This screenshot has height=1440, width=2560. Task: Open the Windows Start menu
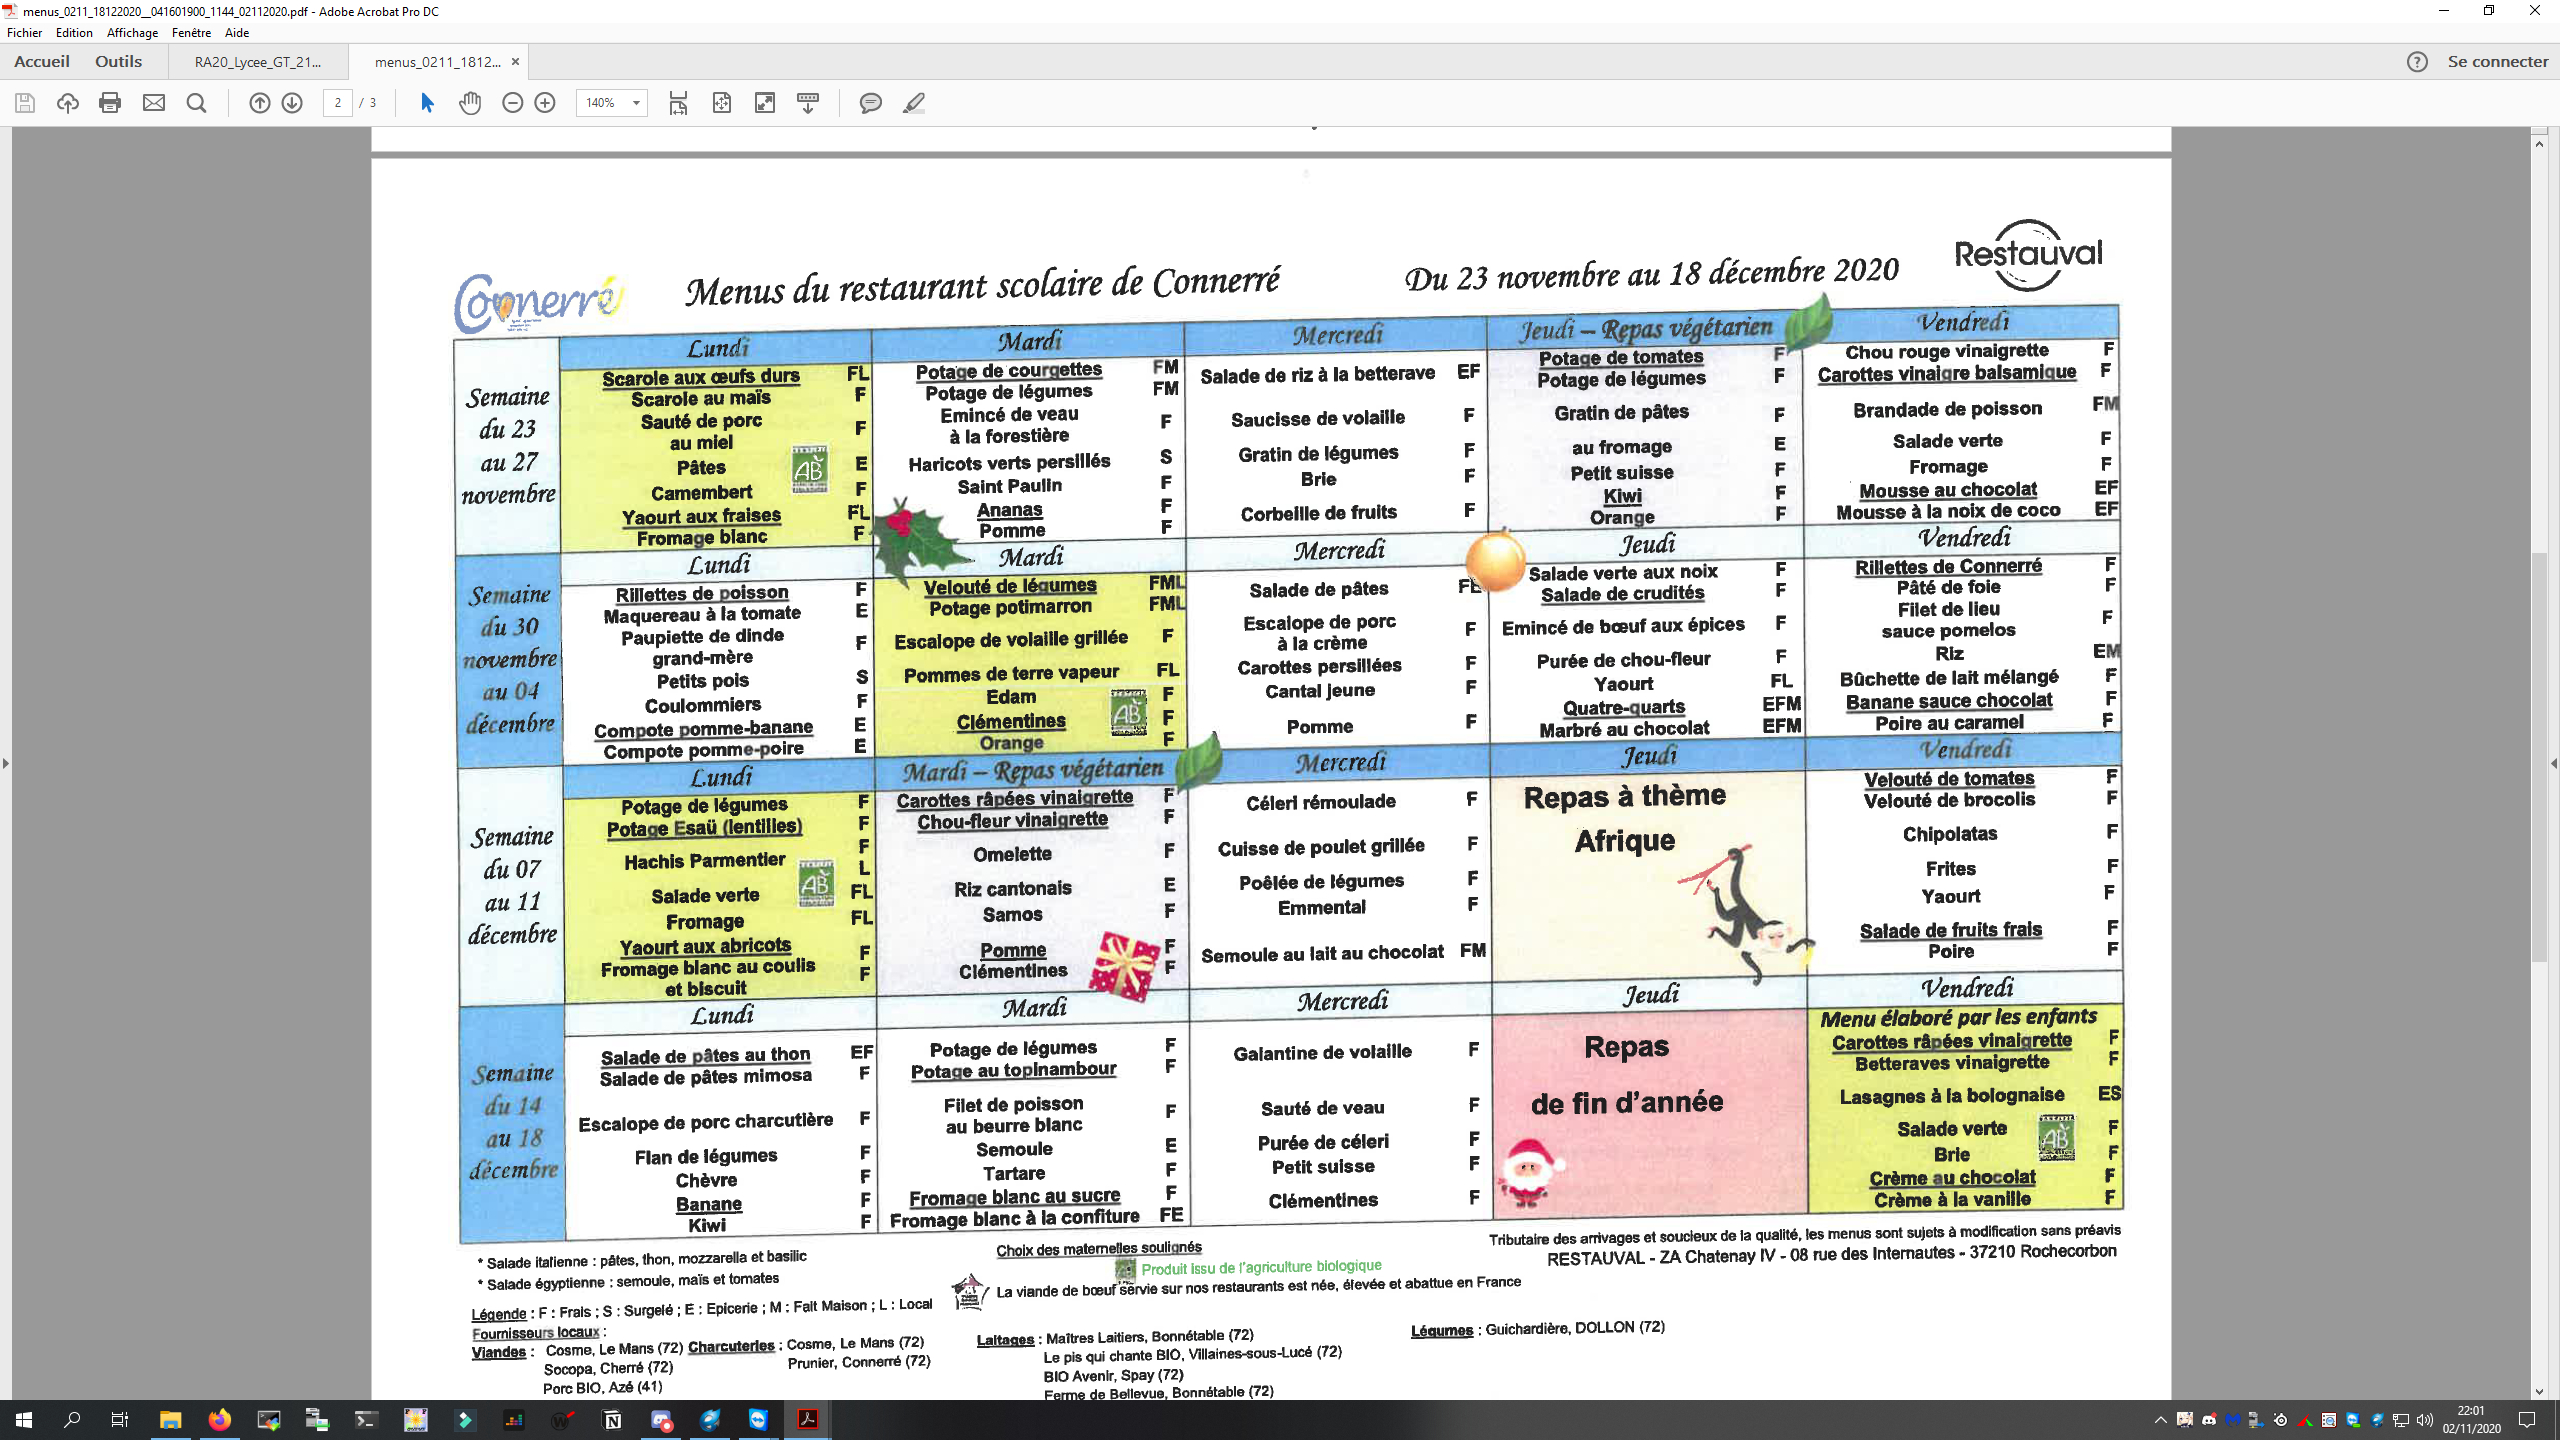point(24,1420)
